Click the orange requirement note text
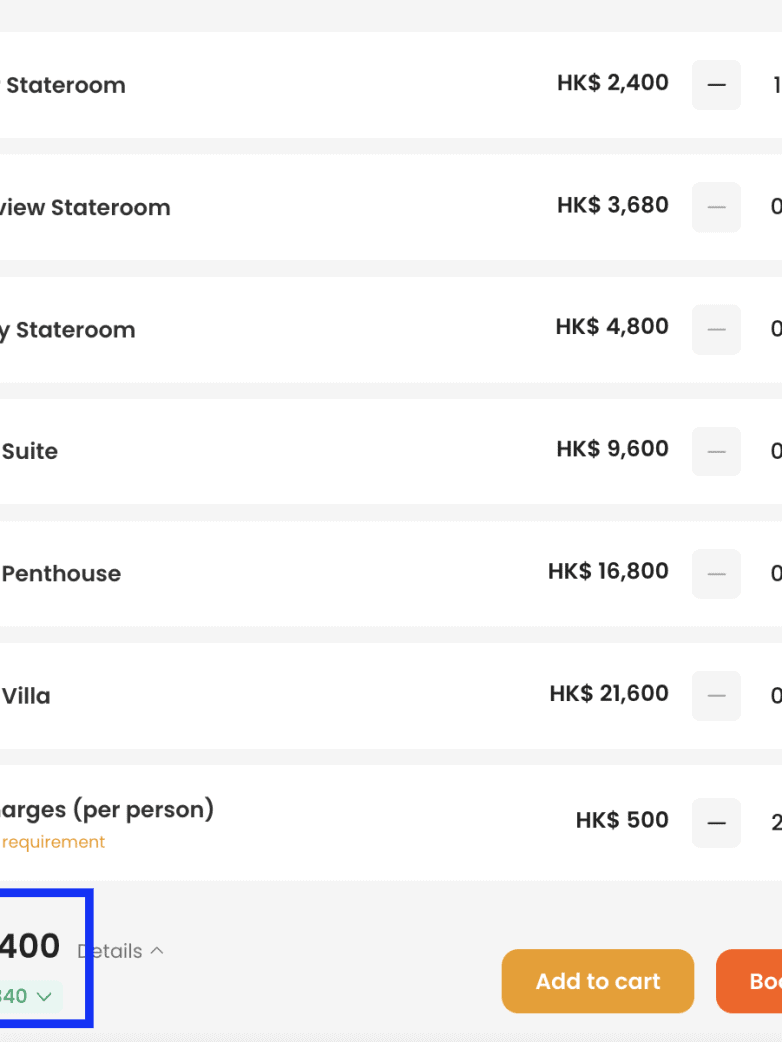This screenshot has width=782, height=1042. click(53, 842)
